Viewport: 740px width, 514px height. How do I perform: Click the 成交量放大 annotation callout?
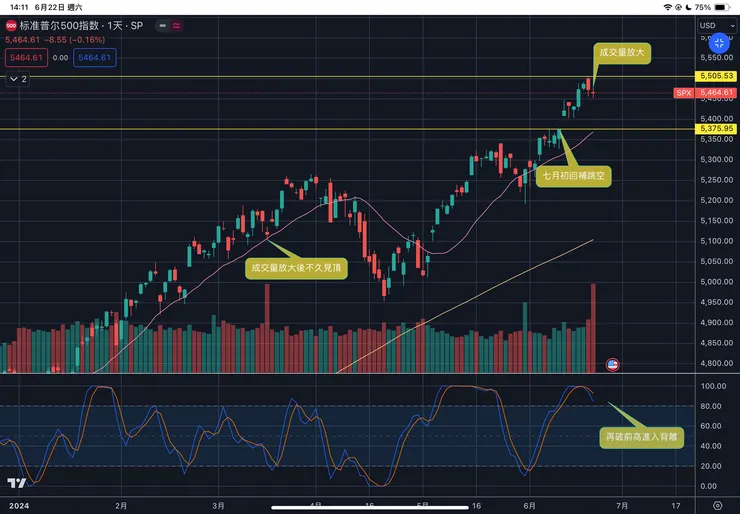tap(621, 52)
